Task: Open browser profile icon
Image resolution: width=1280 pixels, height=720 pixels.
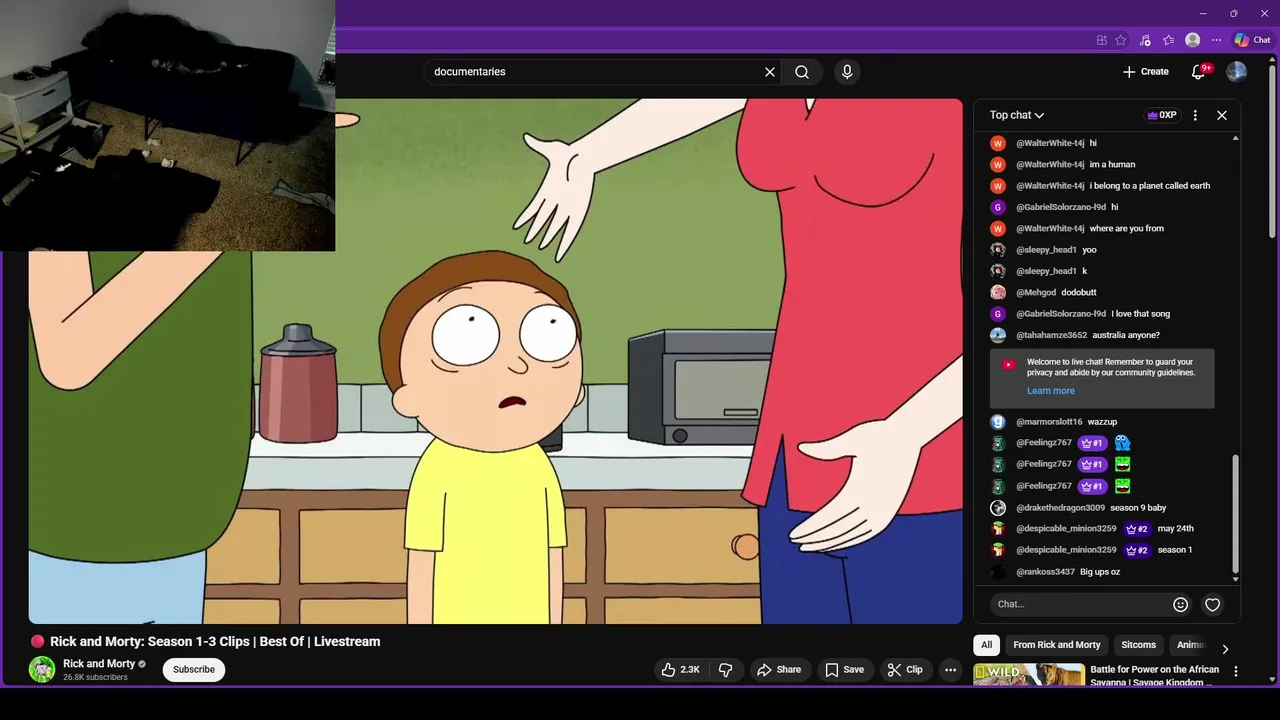Action: tap(1192, 40)
